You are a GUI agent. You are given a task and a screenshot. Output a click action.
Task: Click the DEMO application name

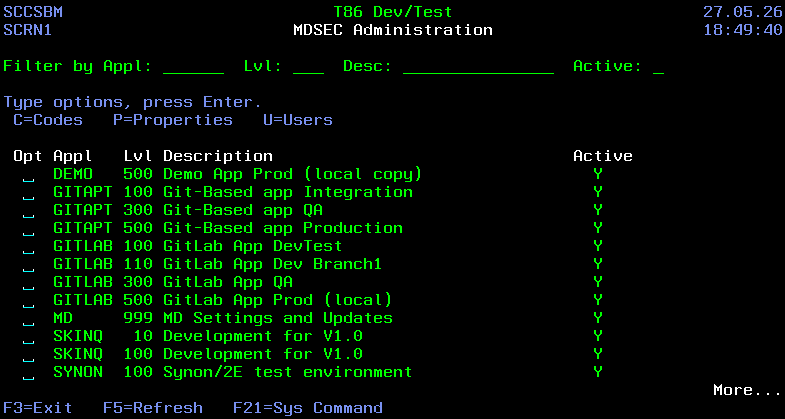73,174
